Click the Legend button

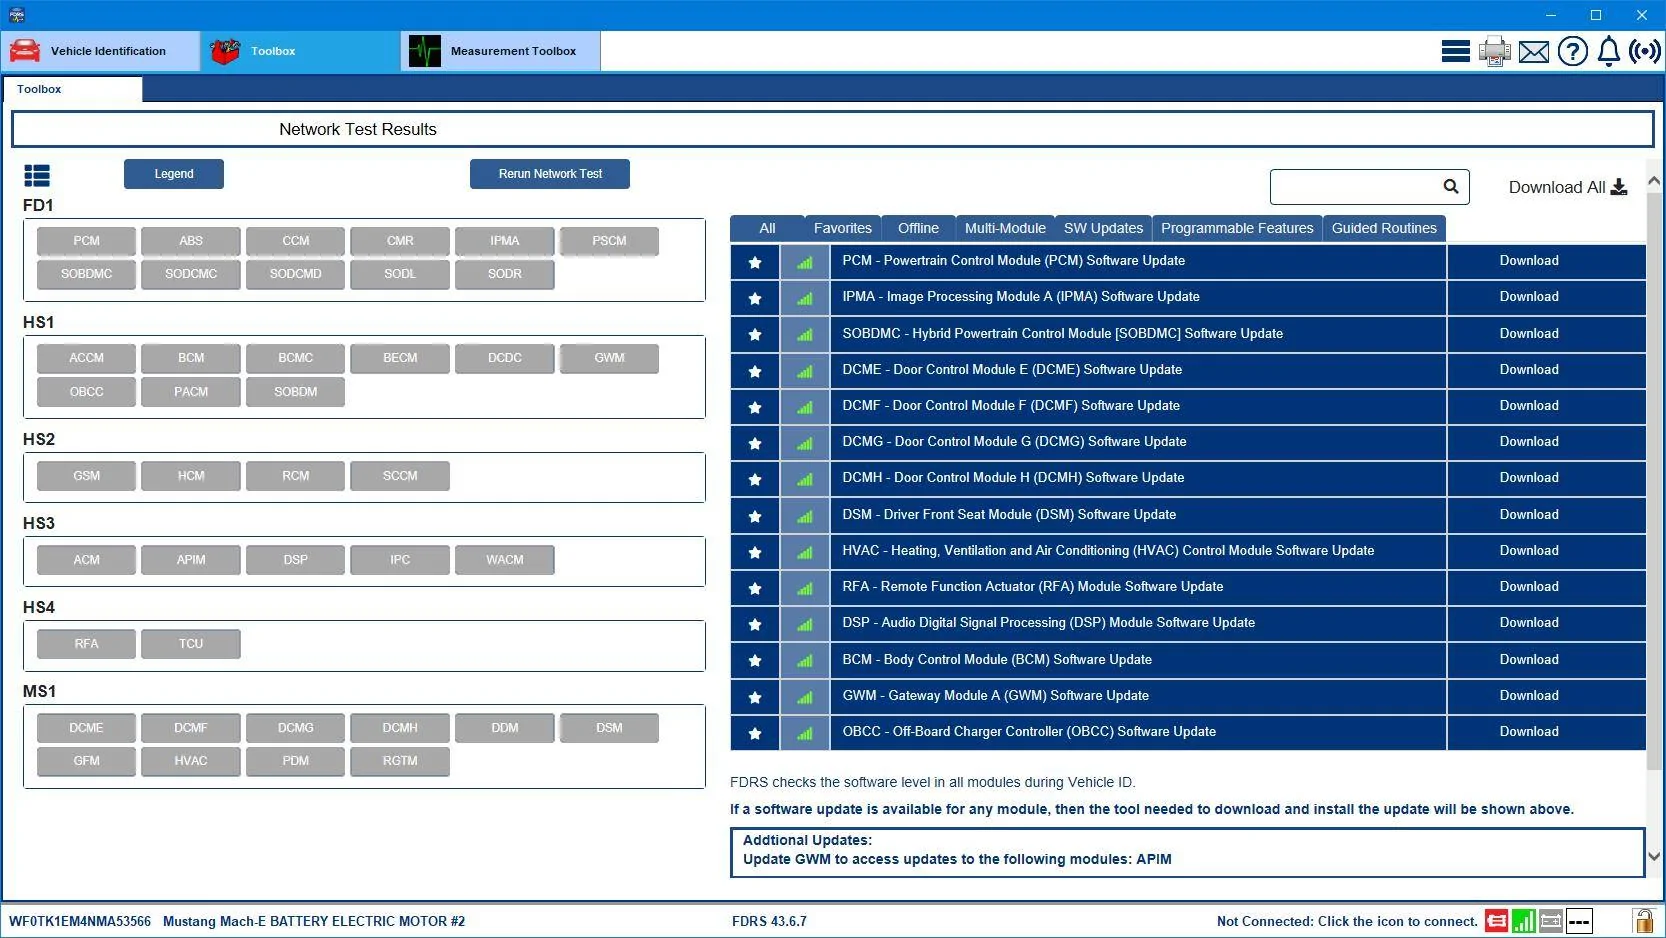tap(174, 174)
